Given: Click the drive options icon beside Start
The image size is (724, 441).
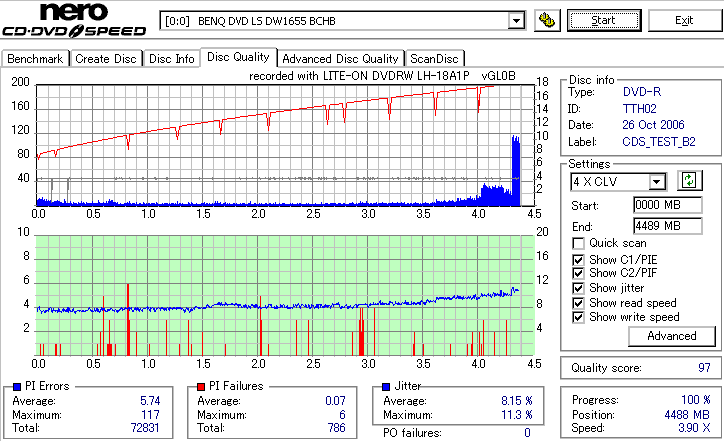Looking at the screenshot, I should pos(547,20).
